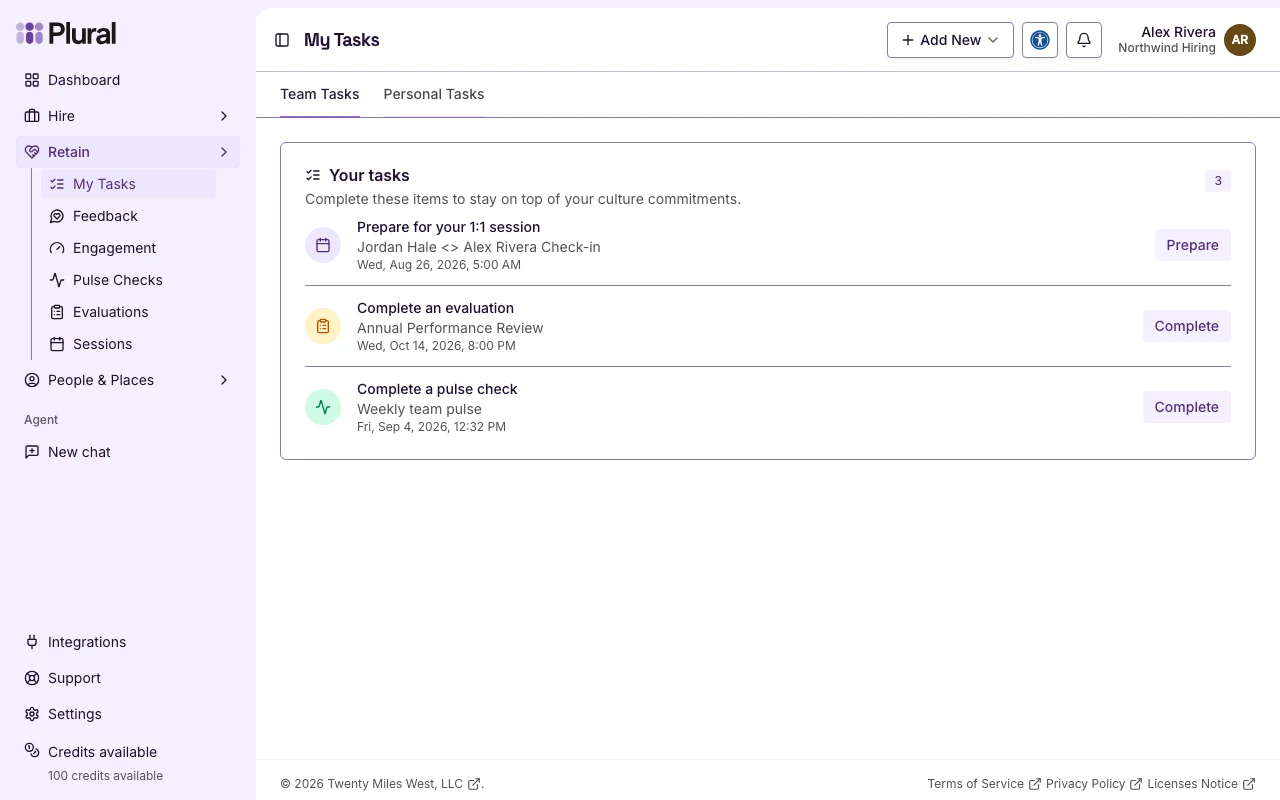Click the Sessions calendar icon
This screenshot has width=1280, height=800.
[57, 344]
